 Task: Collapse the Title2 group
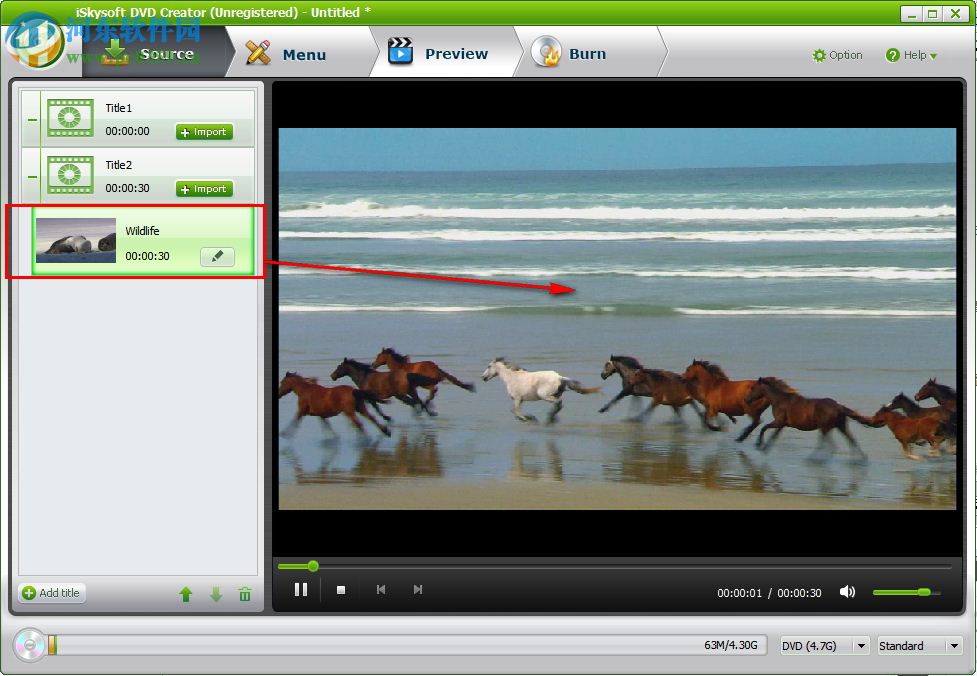[x=32, y=176]
